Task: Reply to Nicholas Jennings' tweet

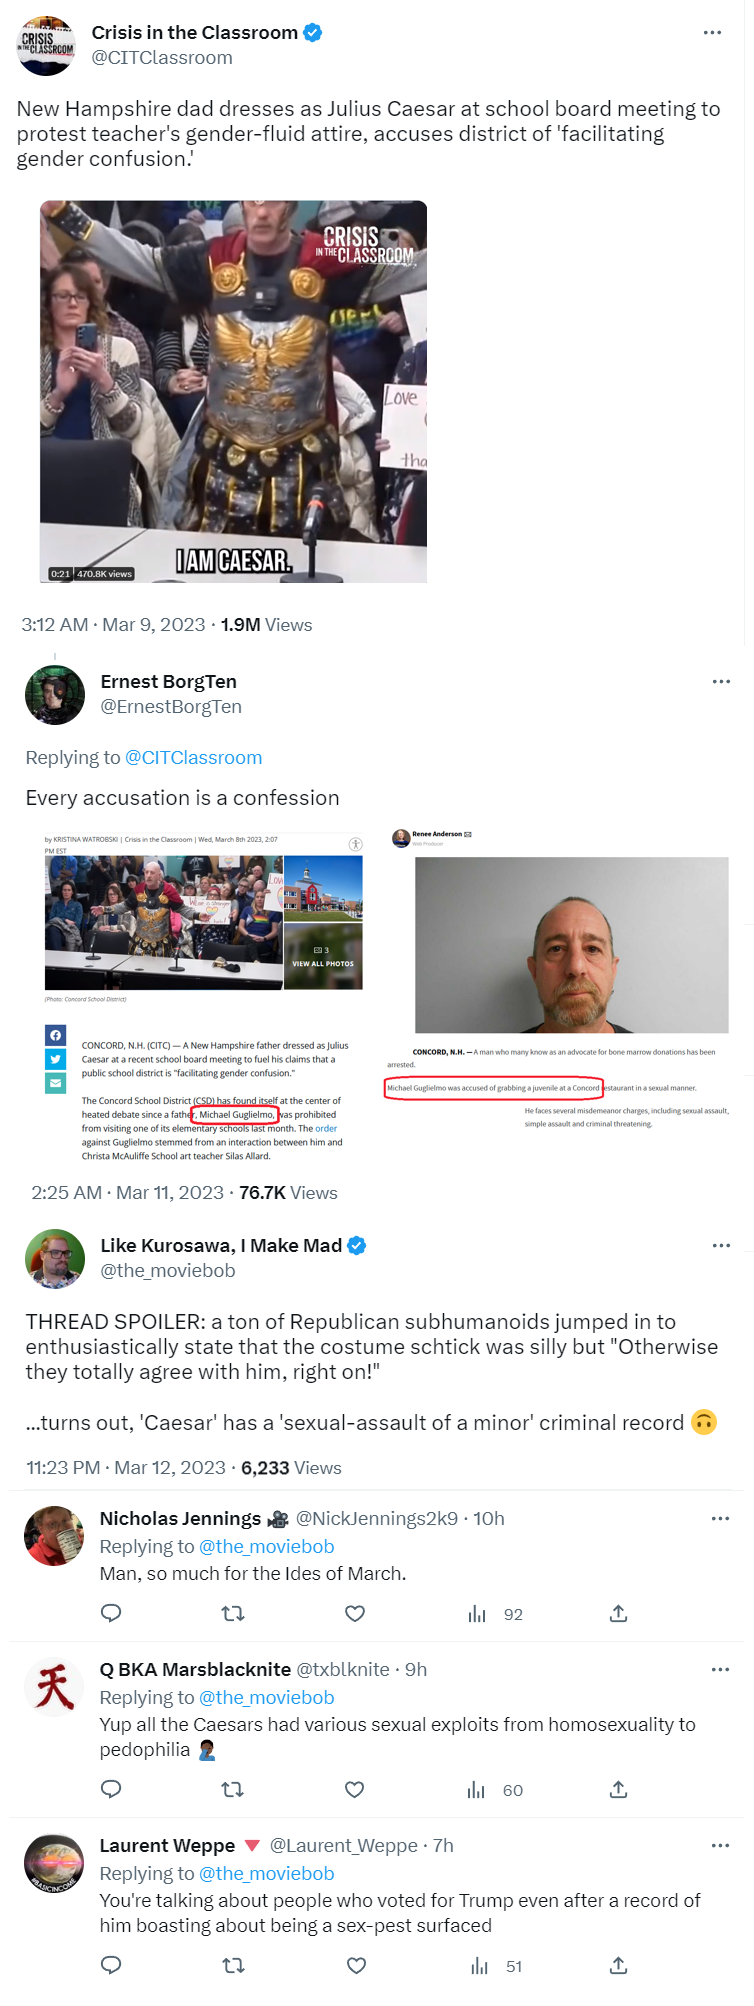Action: click(112, 1613)
